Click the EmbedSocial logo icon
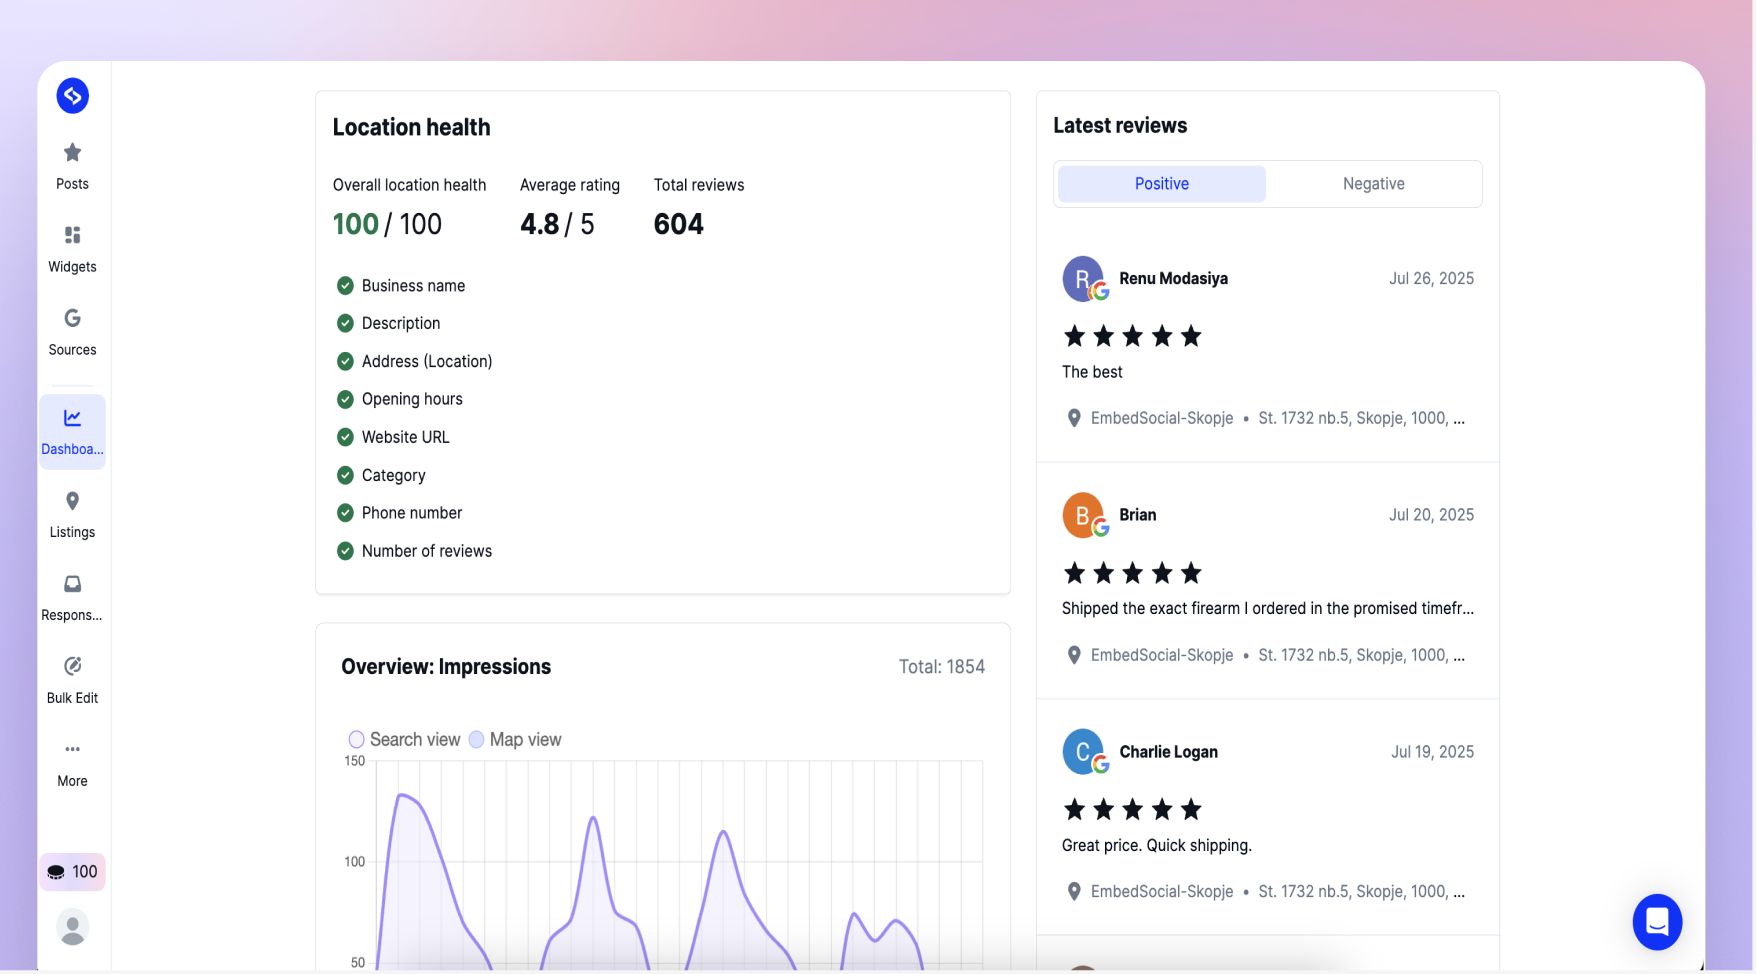 pos(72,96)
